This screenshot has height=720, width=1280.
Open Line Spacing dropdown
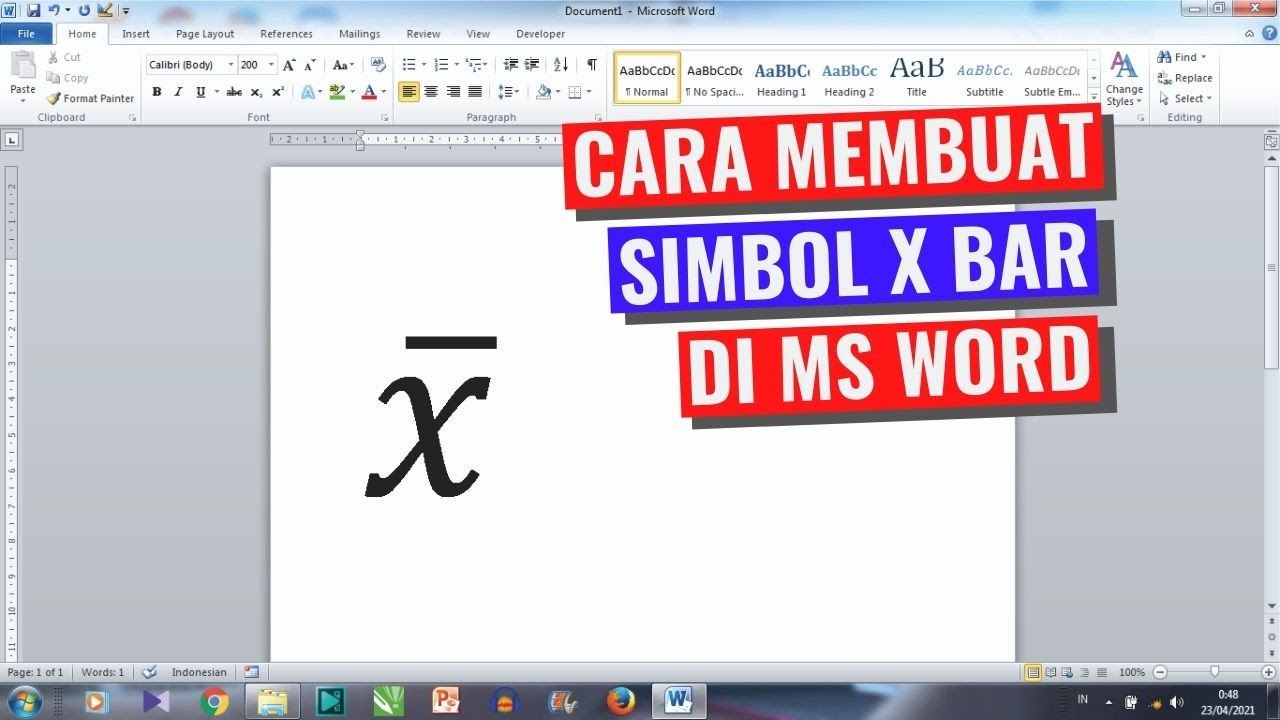pos(508,92)
